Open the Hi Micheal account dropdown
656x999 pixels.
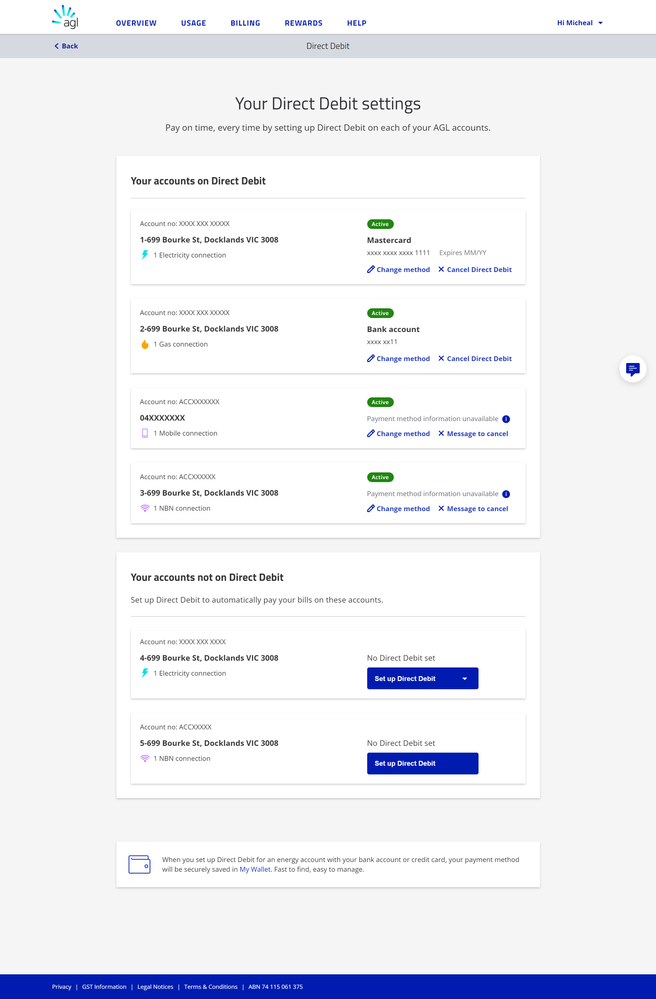(x=579, y=22)
